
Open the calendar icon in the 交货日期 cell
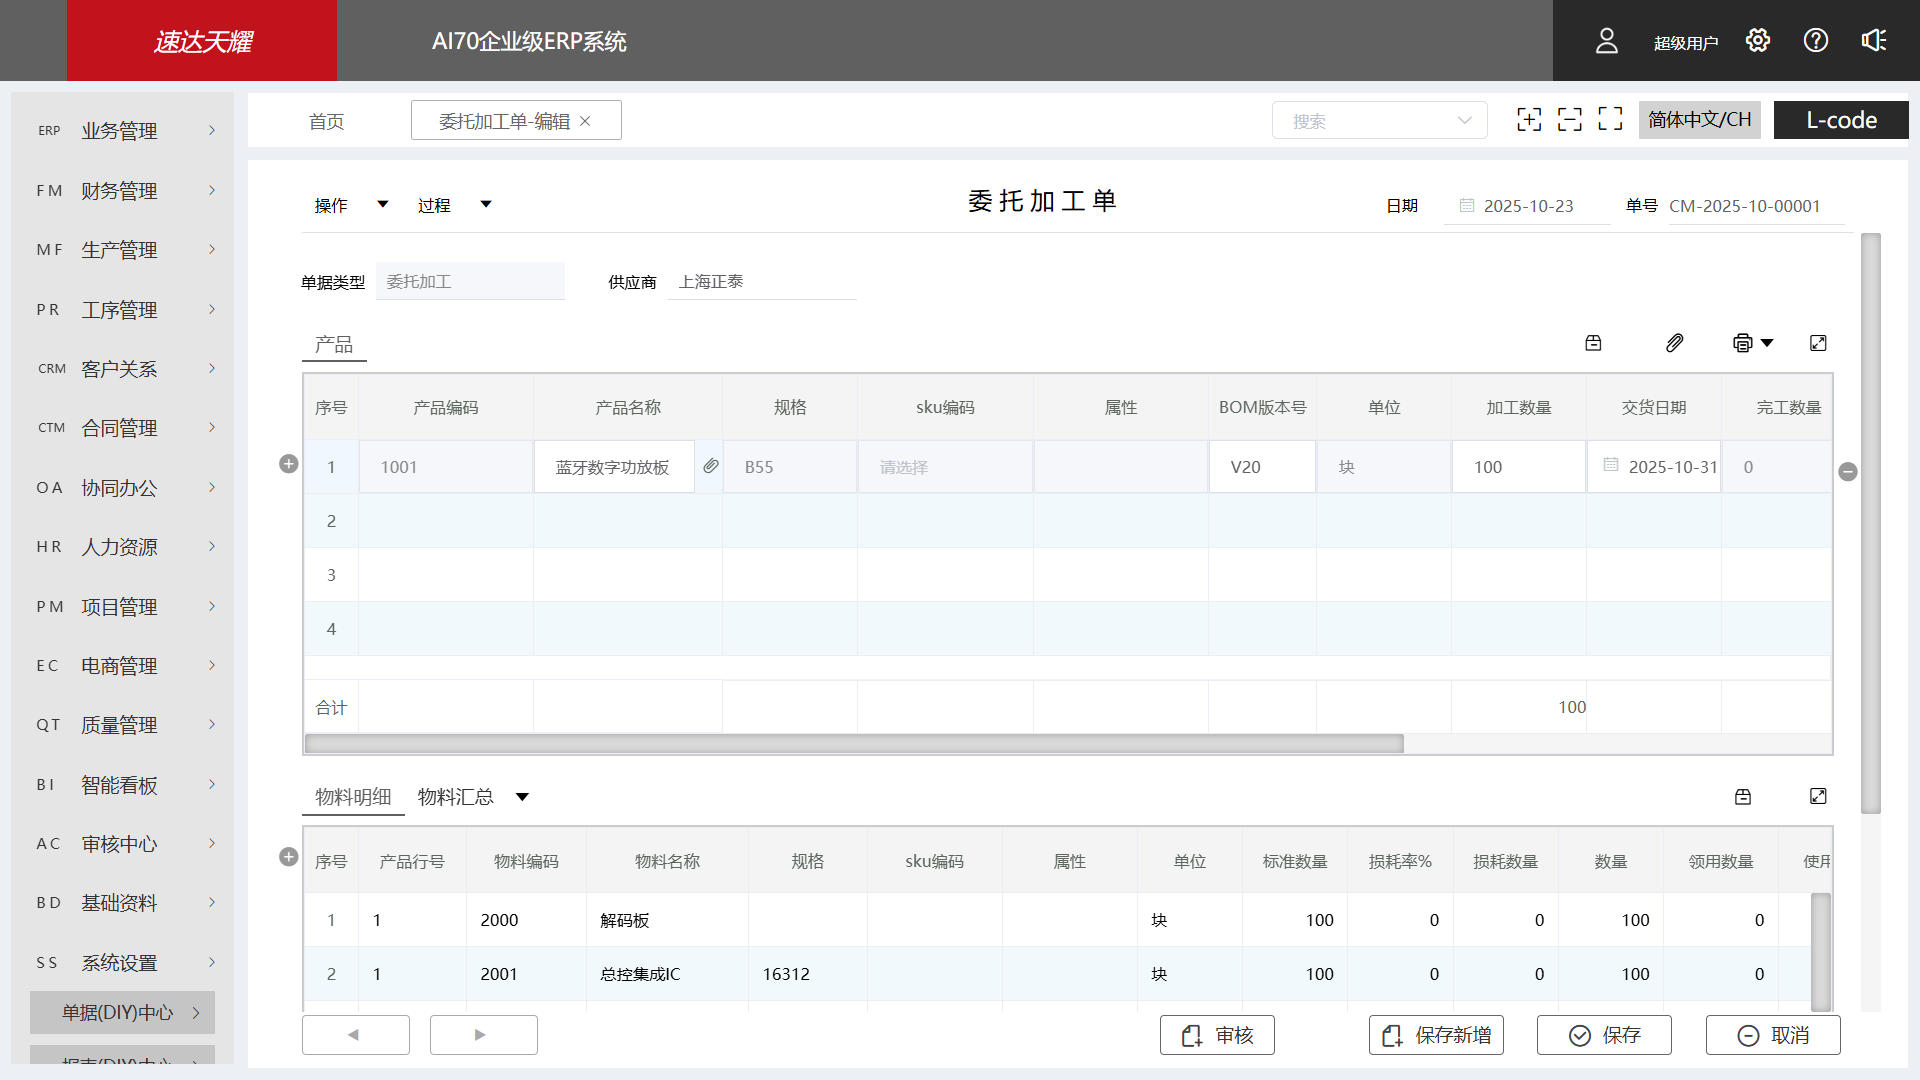[1613, 466]
